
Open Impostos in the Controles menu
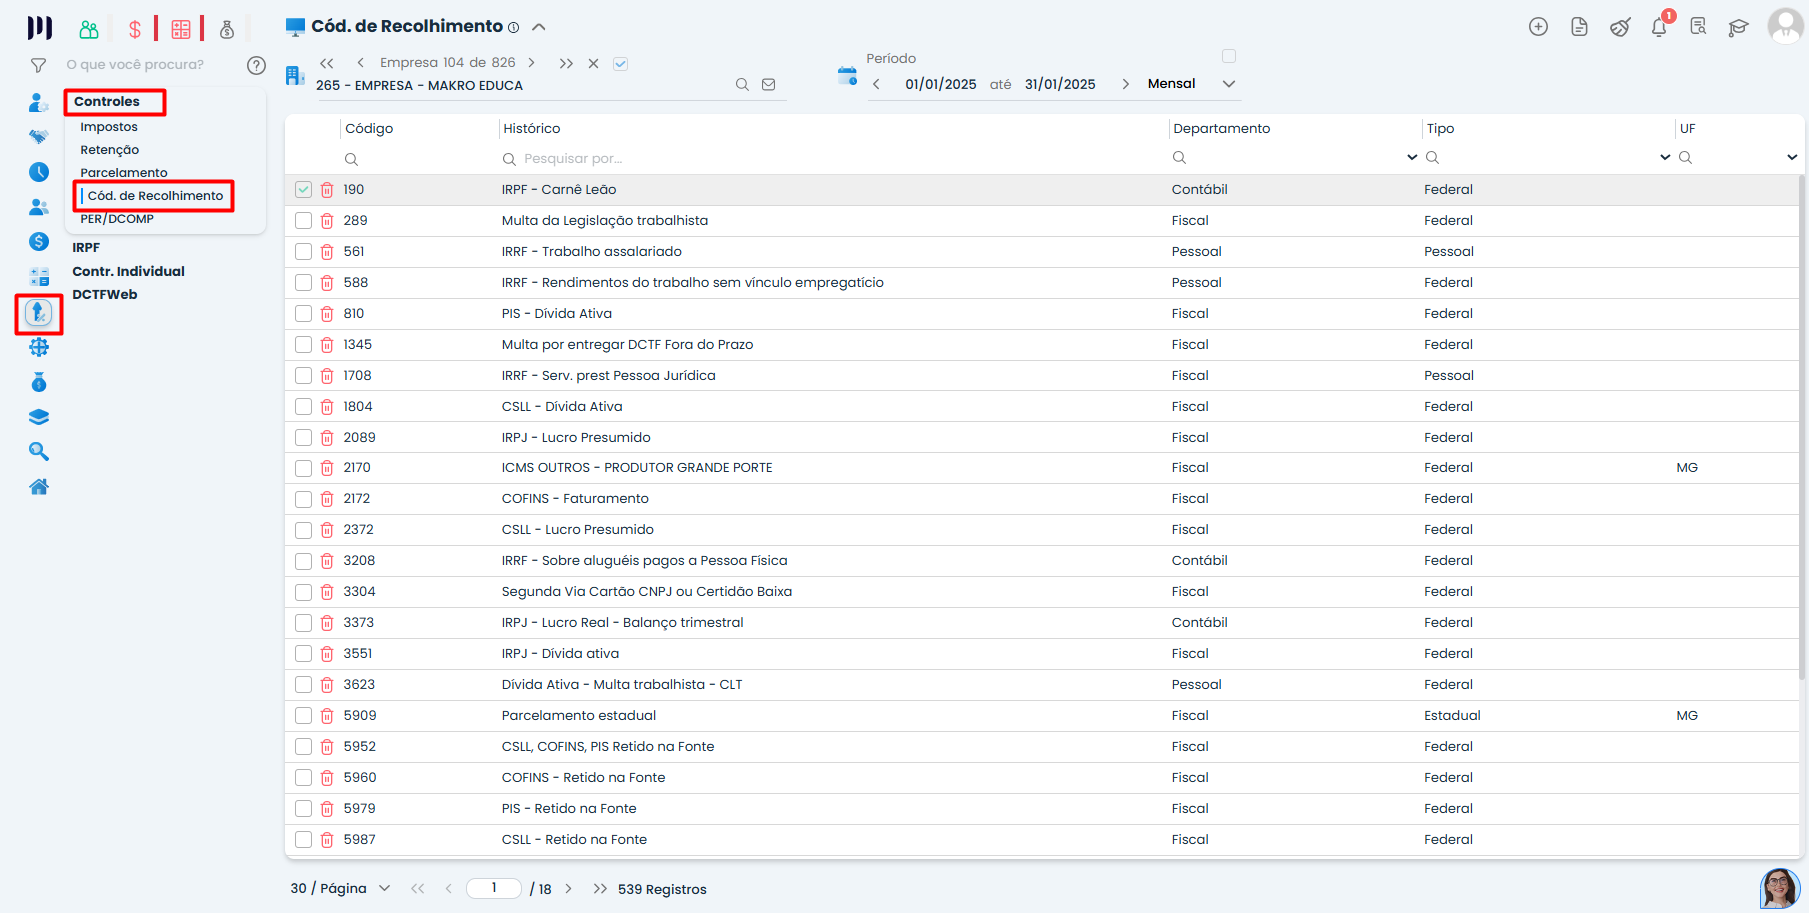(109, 127)
